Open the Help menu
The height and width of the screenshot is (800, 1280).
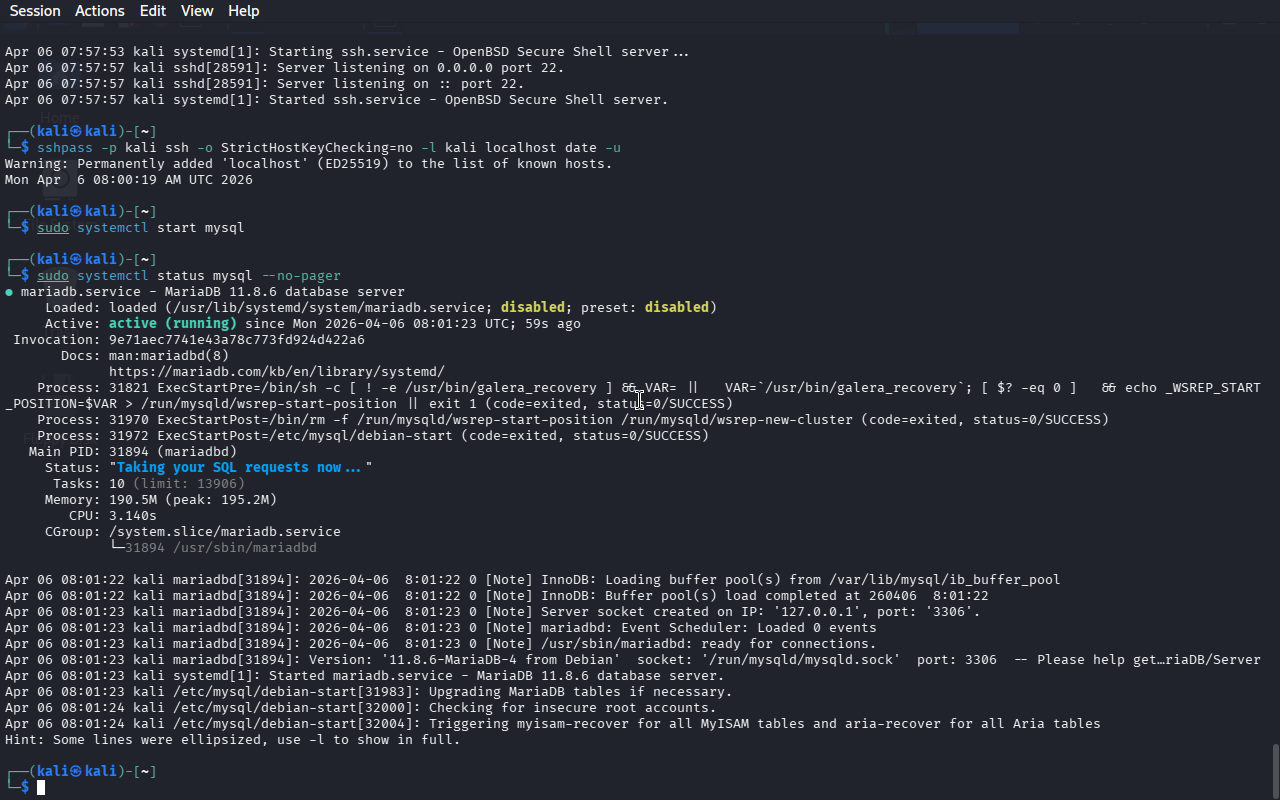click(243, 11)
